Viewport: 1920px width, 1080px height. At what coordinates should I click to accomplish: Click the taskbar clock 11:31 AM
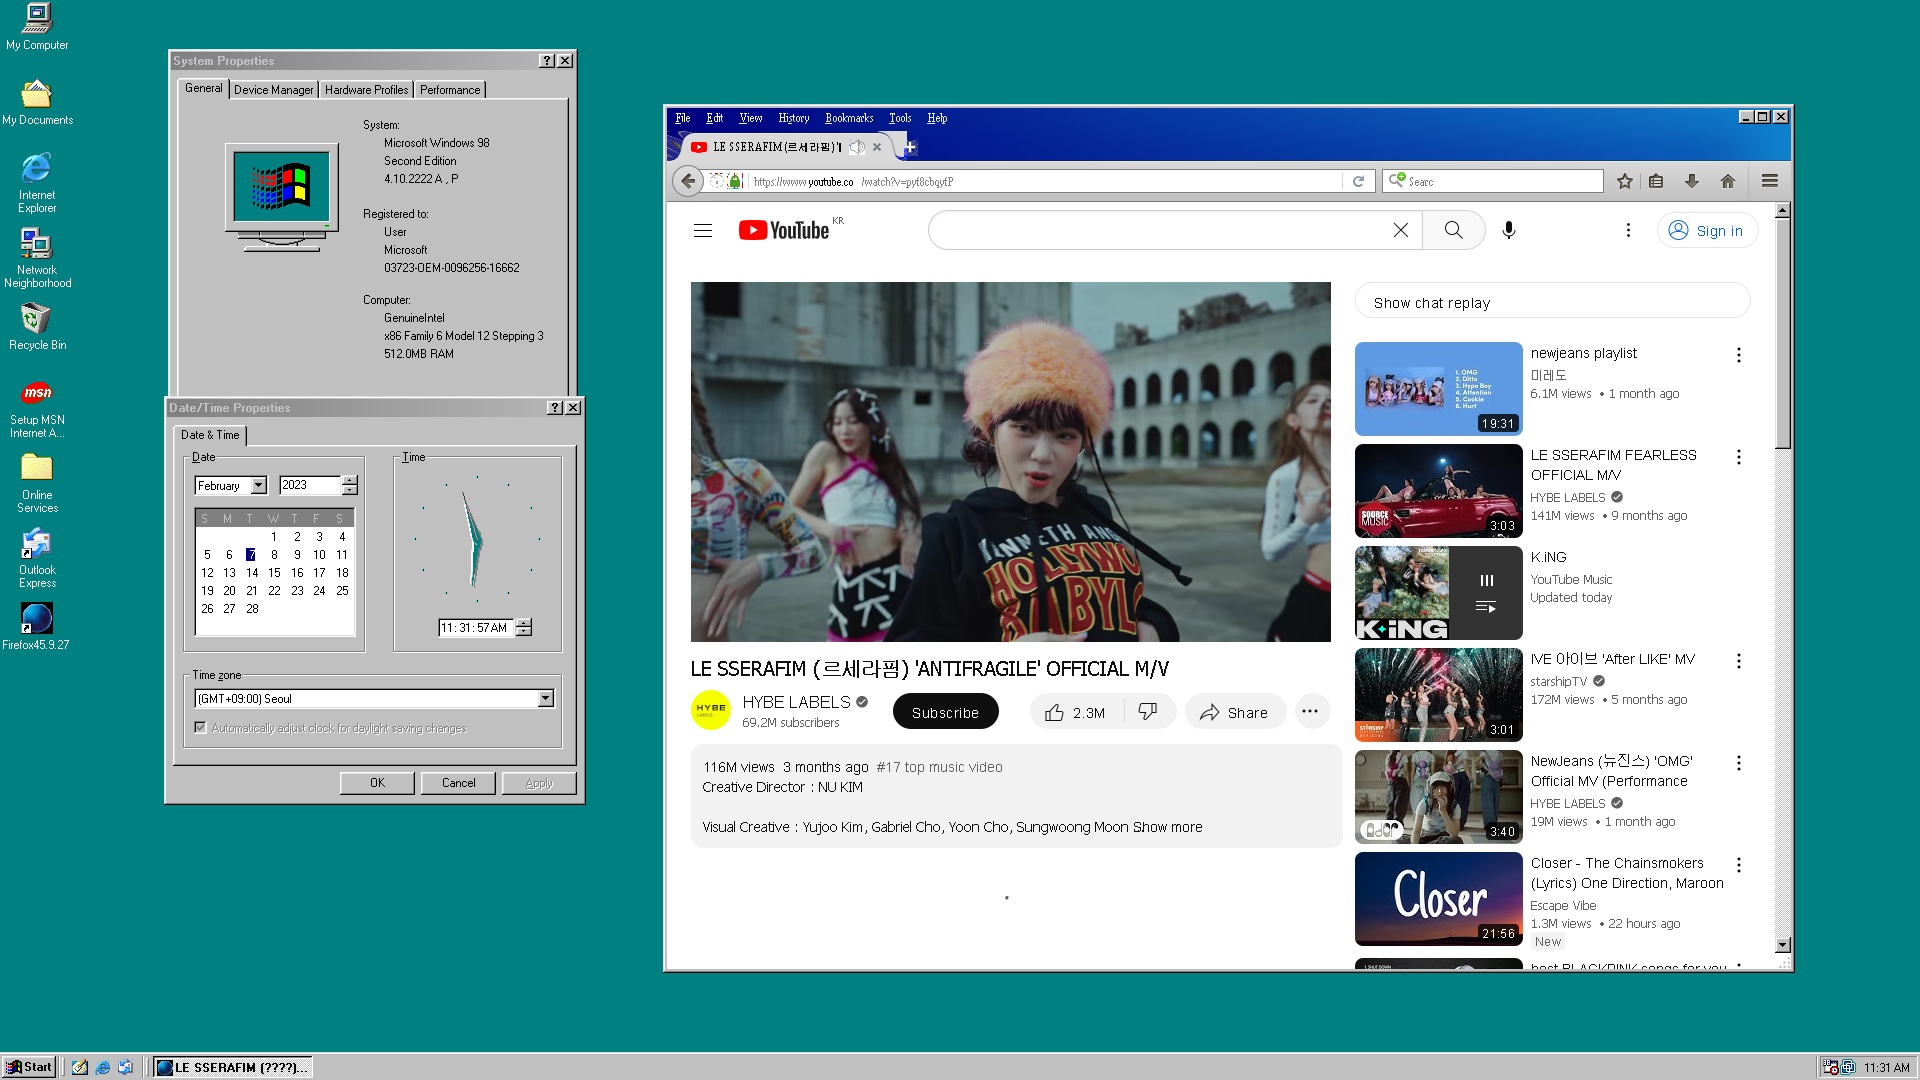1886,1067
